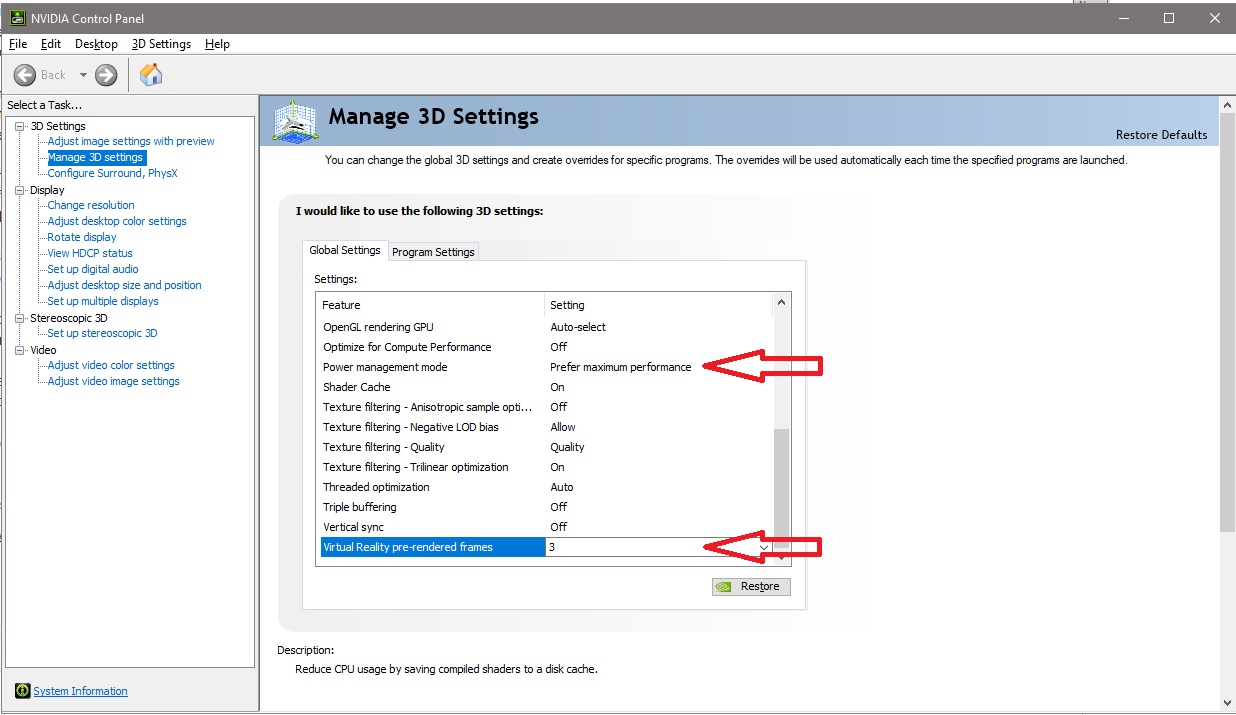This screenshot has height=715, width=1236.
Task: Click Restore Defaults link
Action: coord(1161,135)
